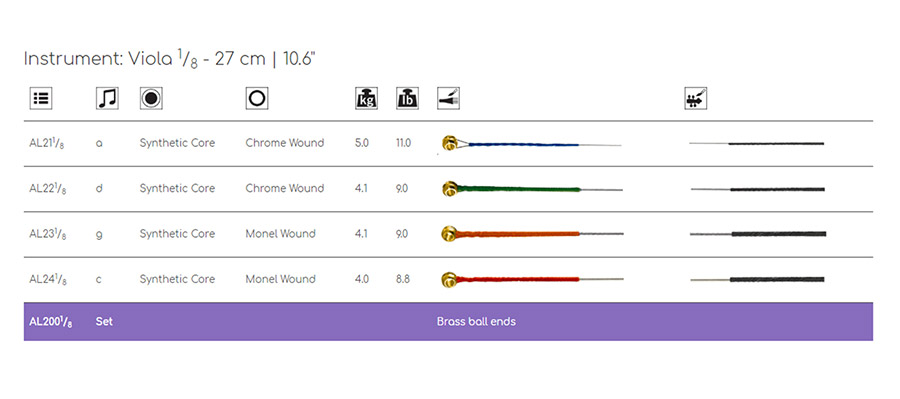Click the green d-string ball end image

tap(532, 188)
